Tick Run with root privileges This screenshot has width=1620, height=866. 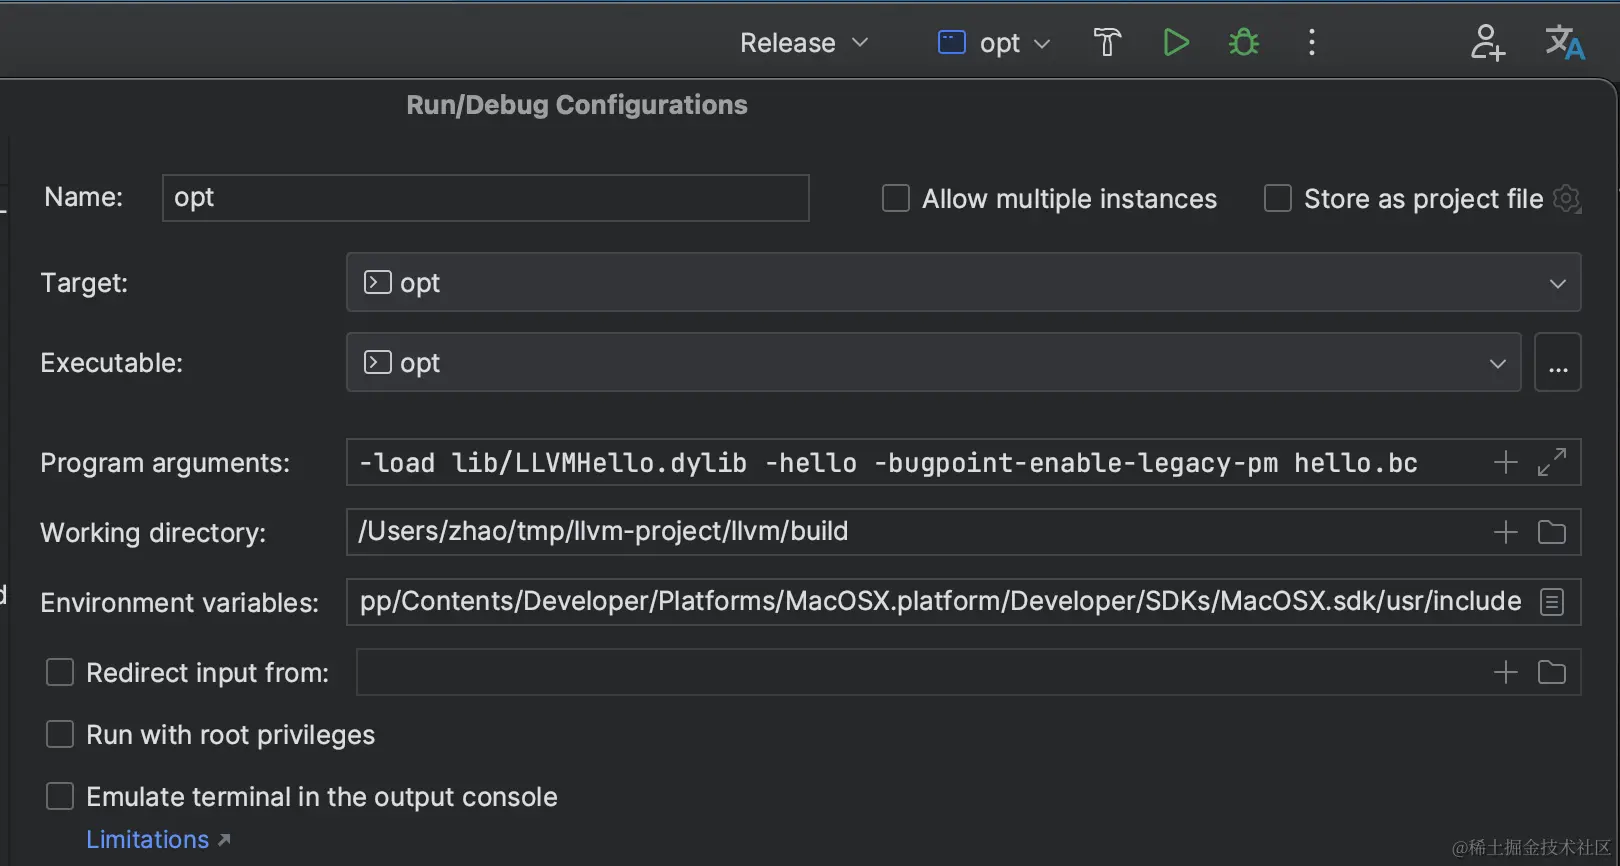coord(60,734)
